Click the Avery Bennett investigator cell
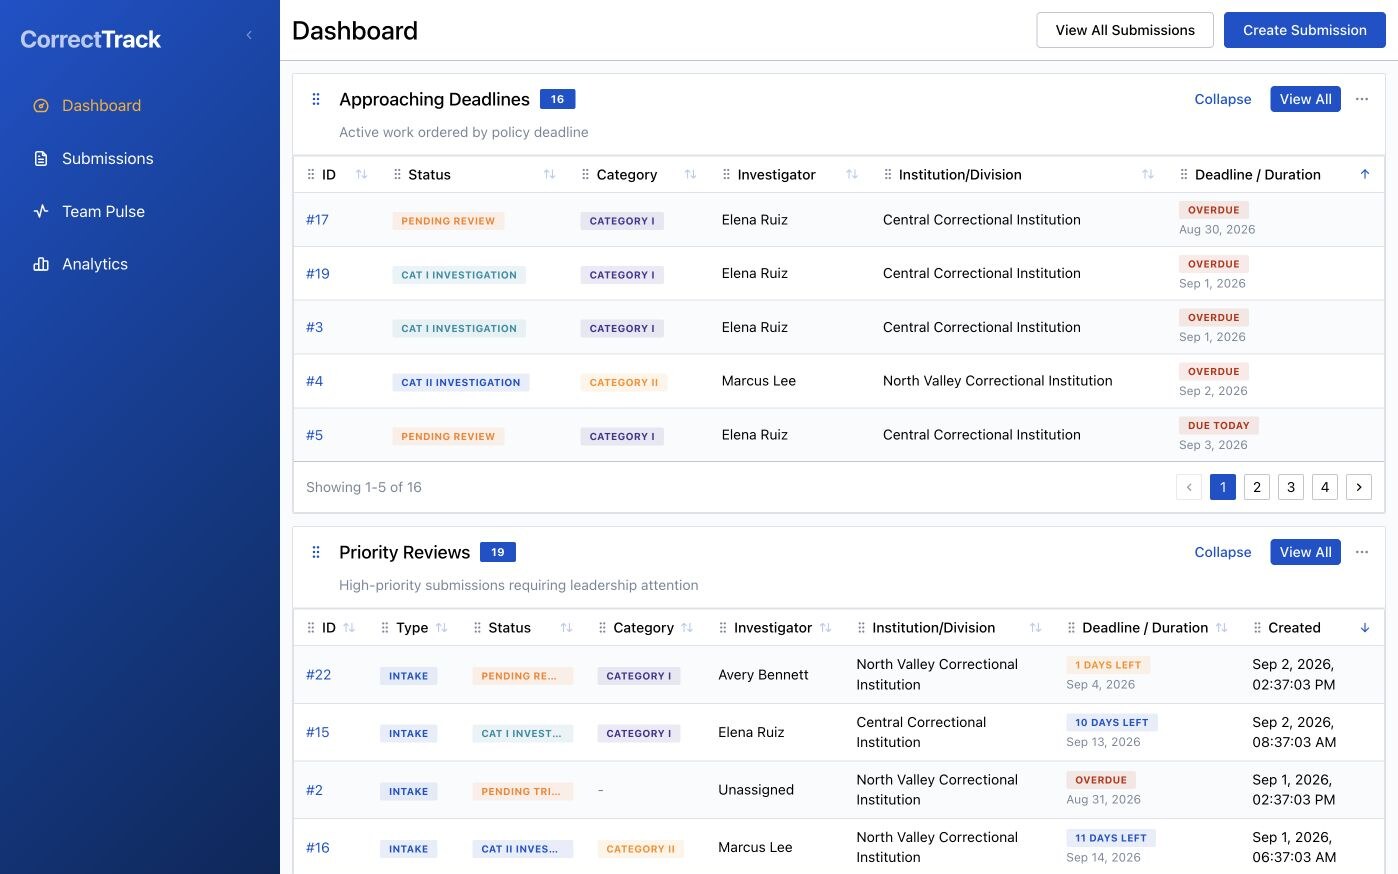 (x=763, y=675)
